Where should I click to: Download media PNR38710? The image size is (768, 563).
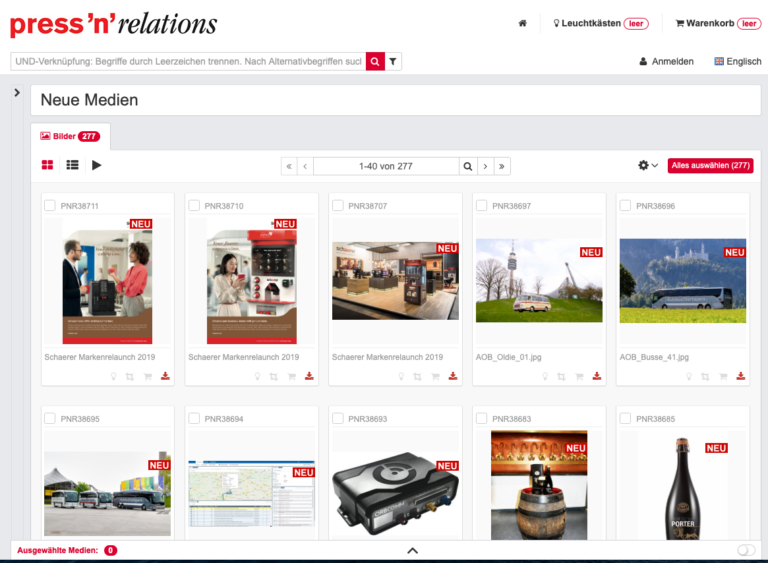[x=309, y=376]
